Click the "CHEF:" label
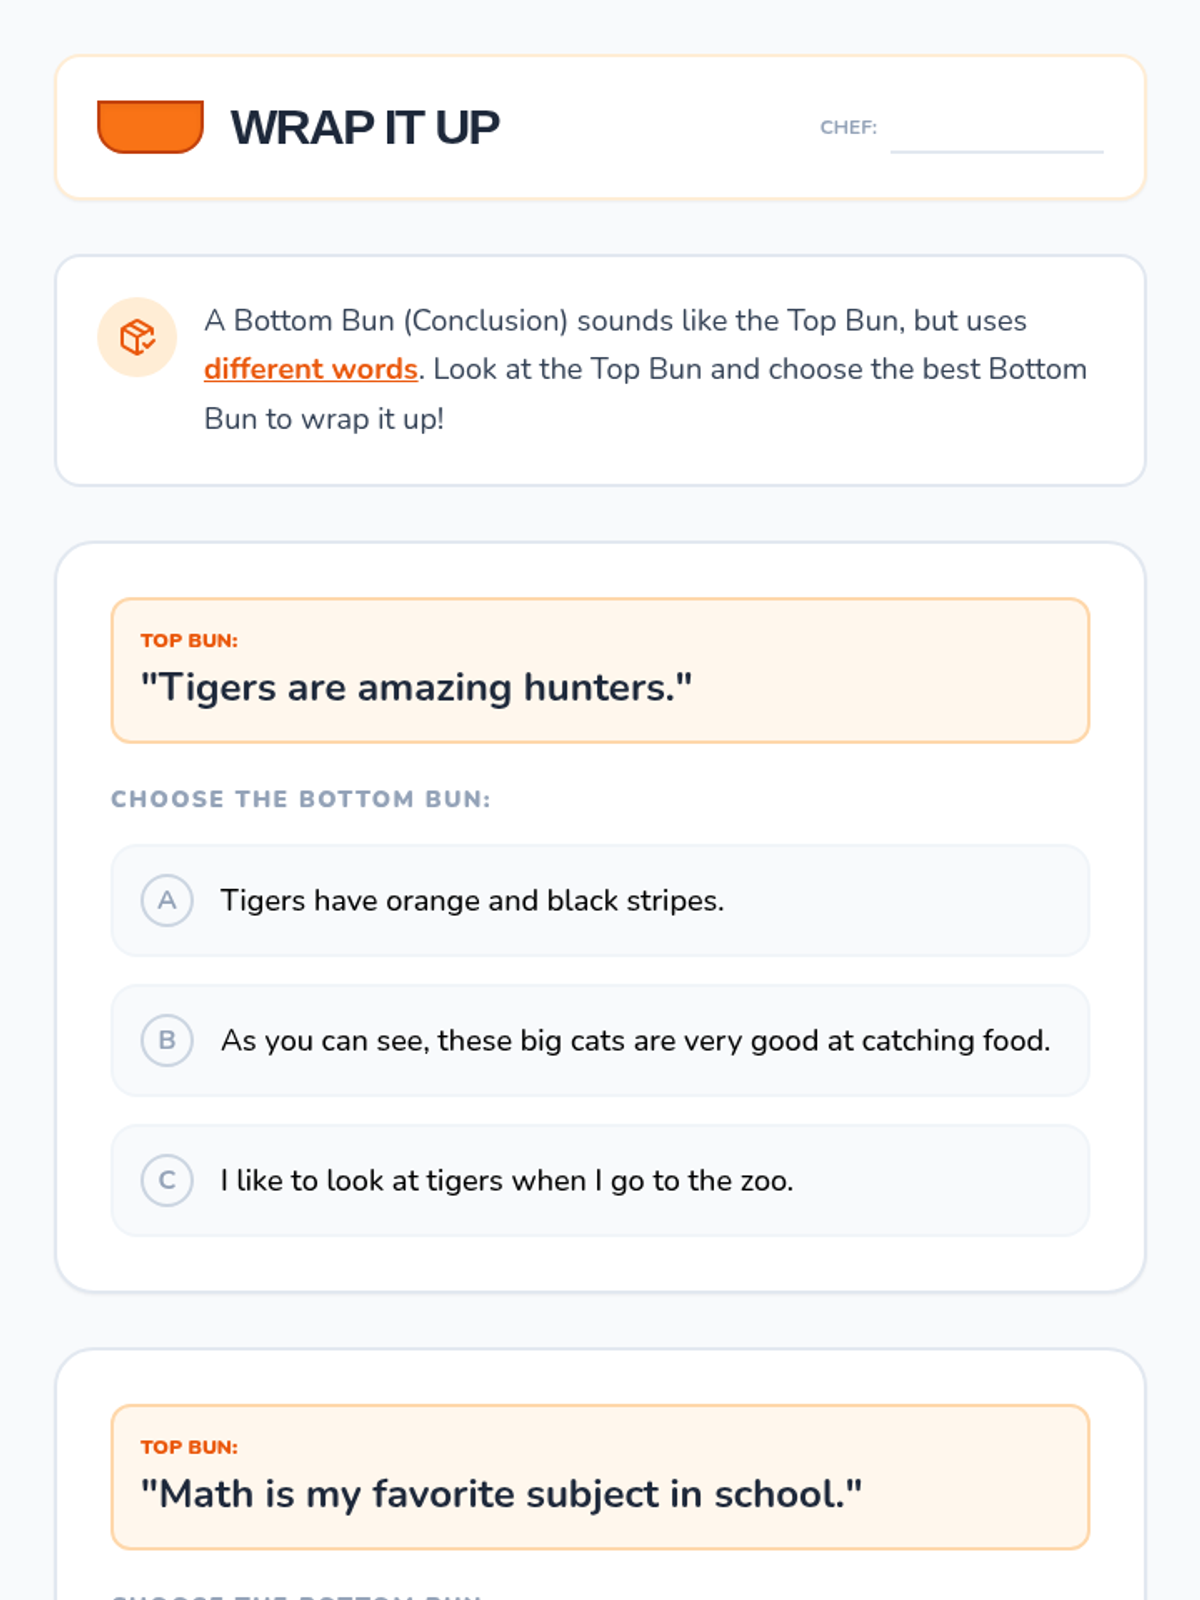 (848, 128)
